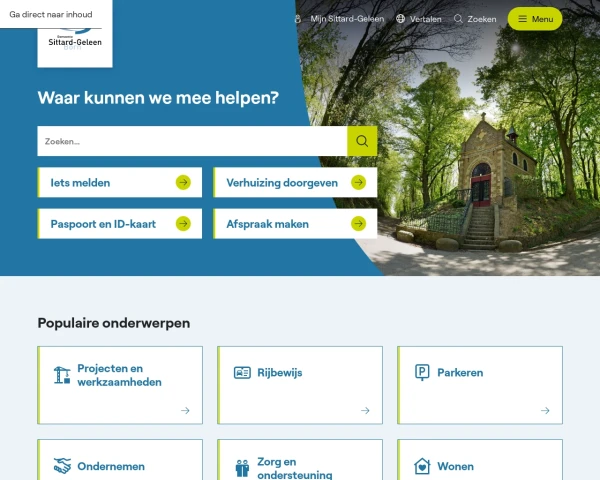The height and width of the screenshot is (480, 600).
Task: Click arrow icon on Afspraak maken
Action: pos(359,224)
